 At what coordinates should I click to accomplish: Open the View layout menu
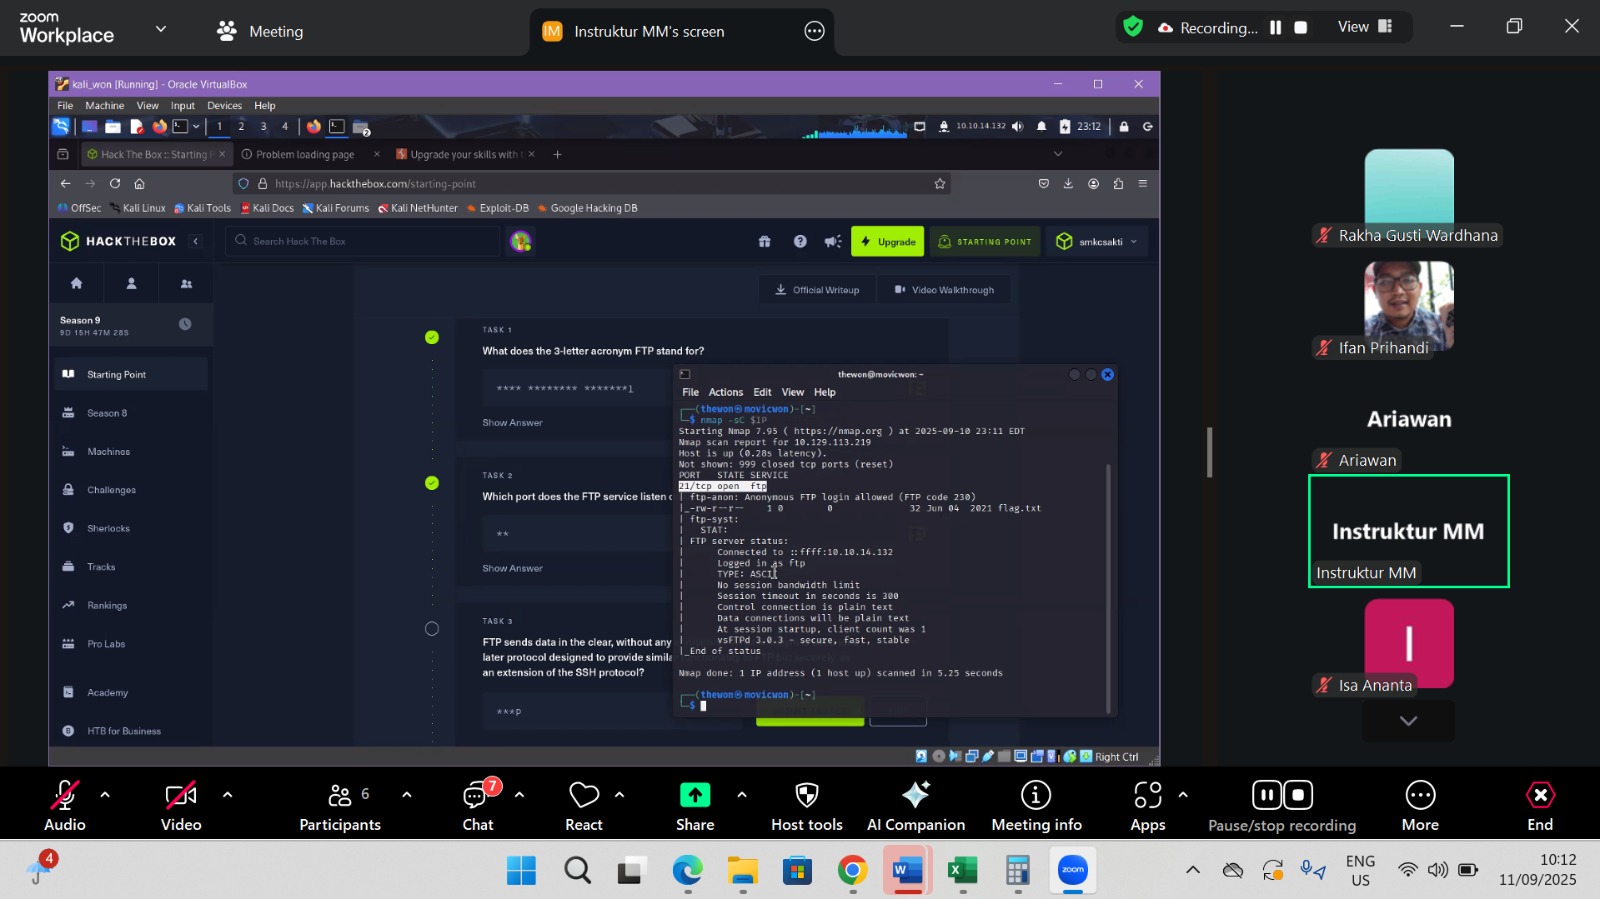tap(1364, 27)
